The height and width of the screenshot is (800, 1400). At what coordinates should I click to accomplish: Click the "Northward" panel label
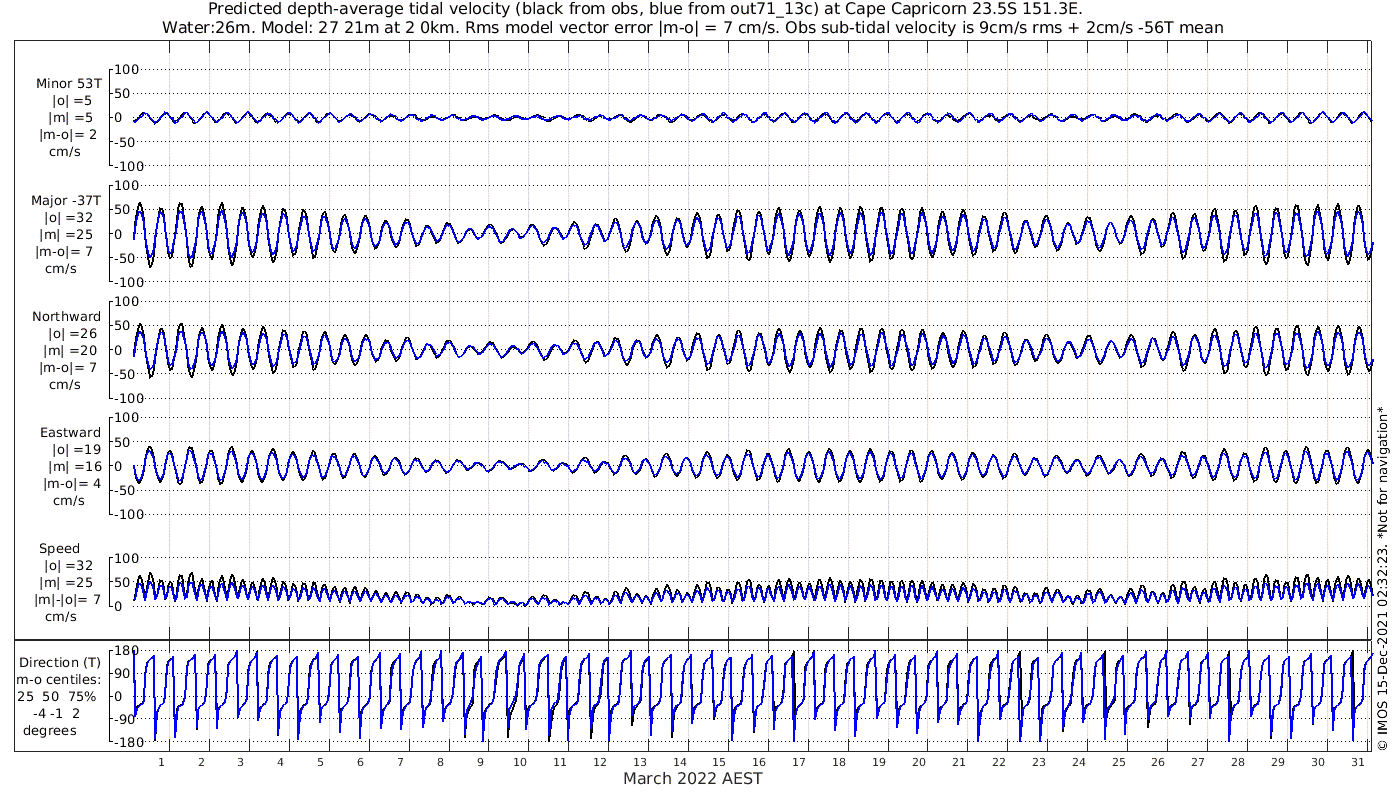[x=66, y=317]
